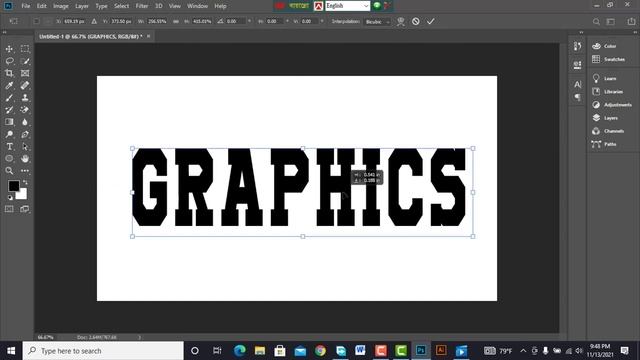Toggle relative positioning triangle
Screen dimensions: 640x360
point(94,21)
